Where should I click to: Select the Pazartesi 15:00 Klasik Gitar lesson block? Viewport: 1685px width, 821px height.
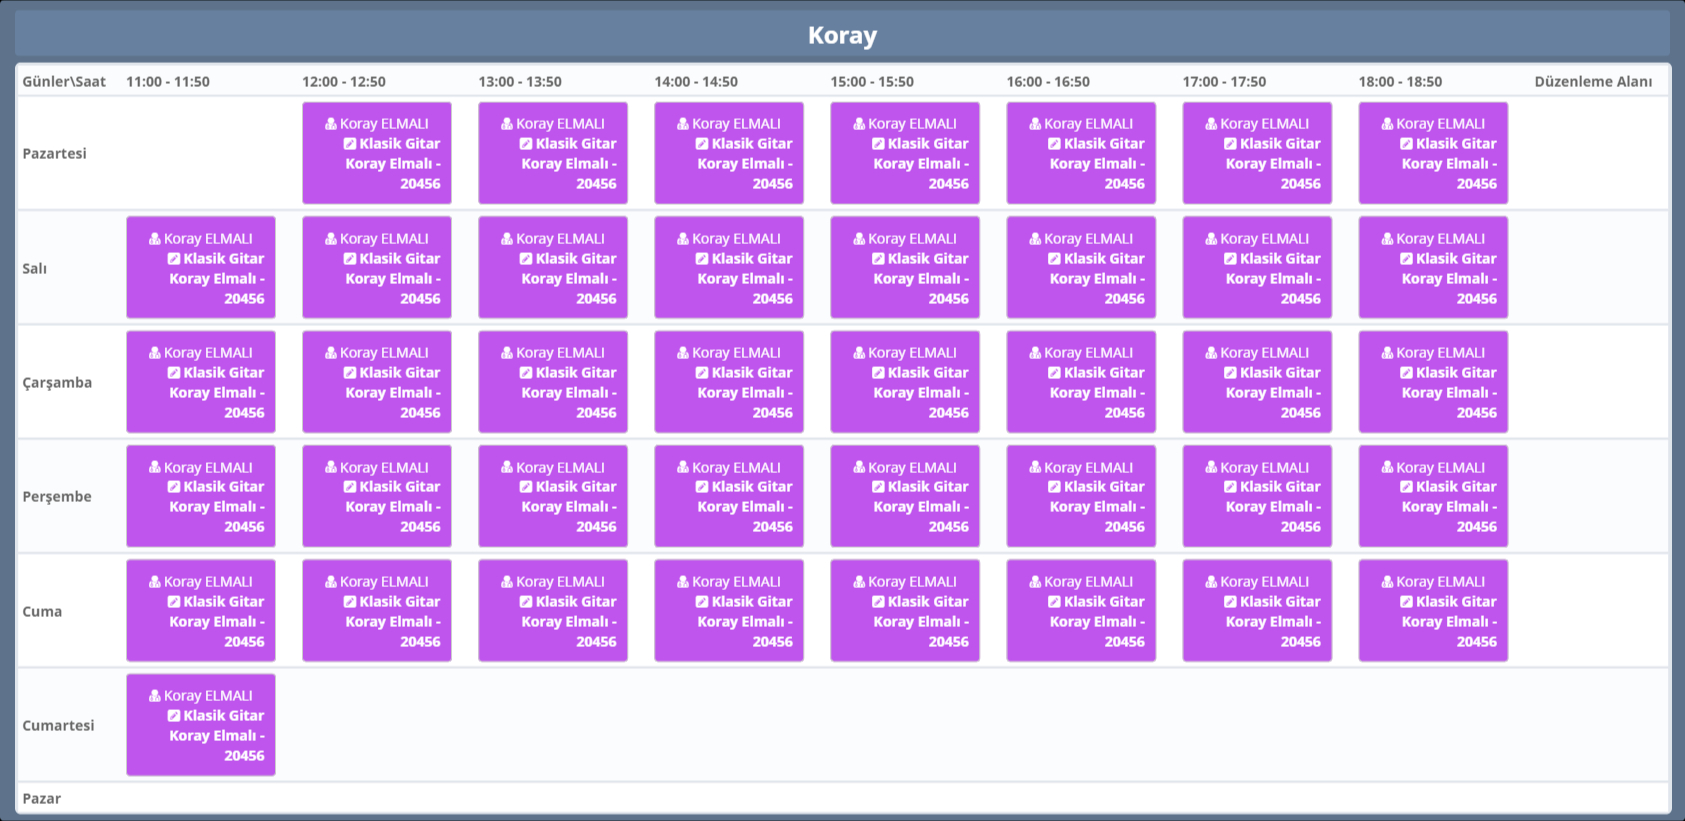[x=904, y=153]
